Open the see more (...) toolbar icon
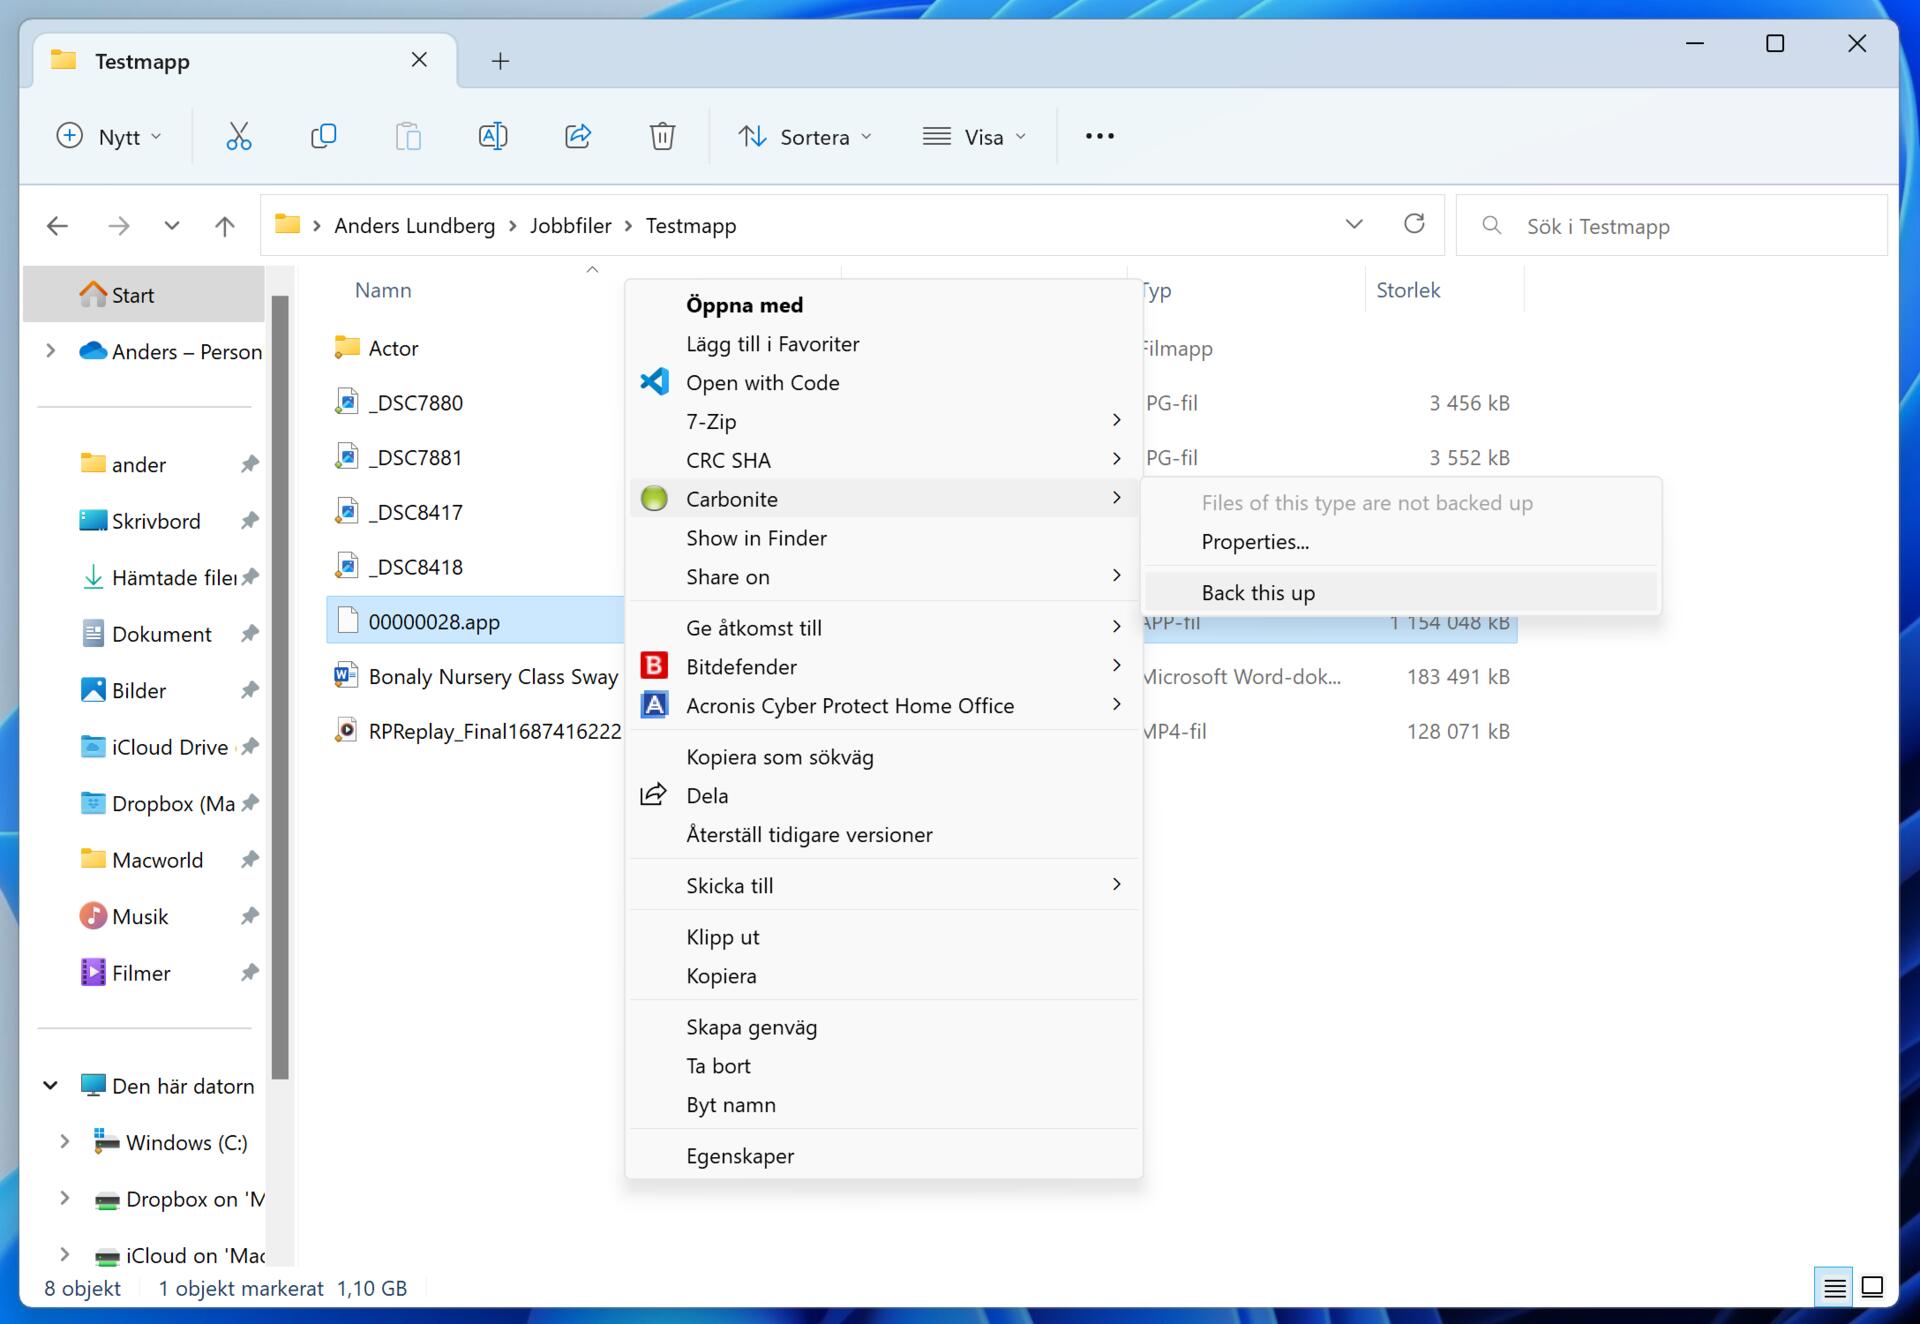This screenshot has width=1920, height=1324. (x=1099, y=136)
